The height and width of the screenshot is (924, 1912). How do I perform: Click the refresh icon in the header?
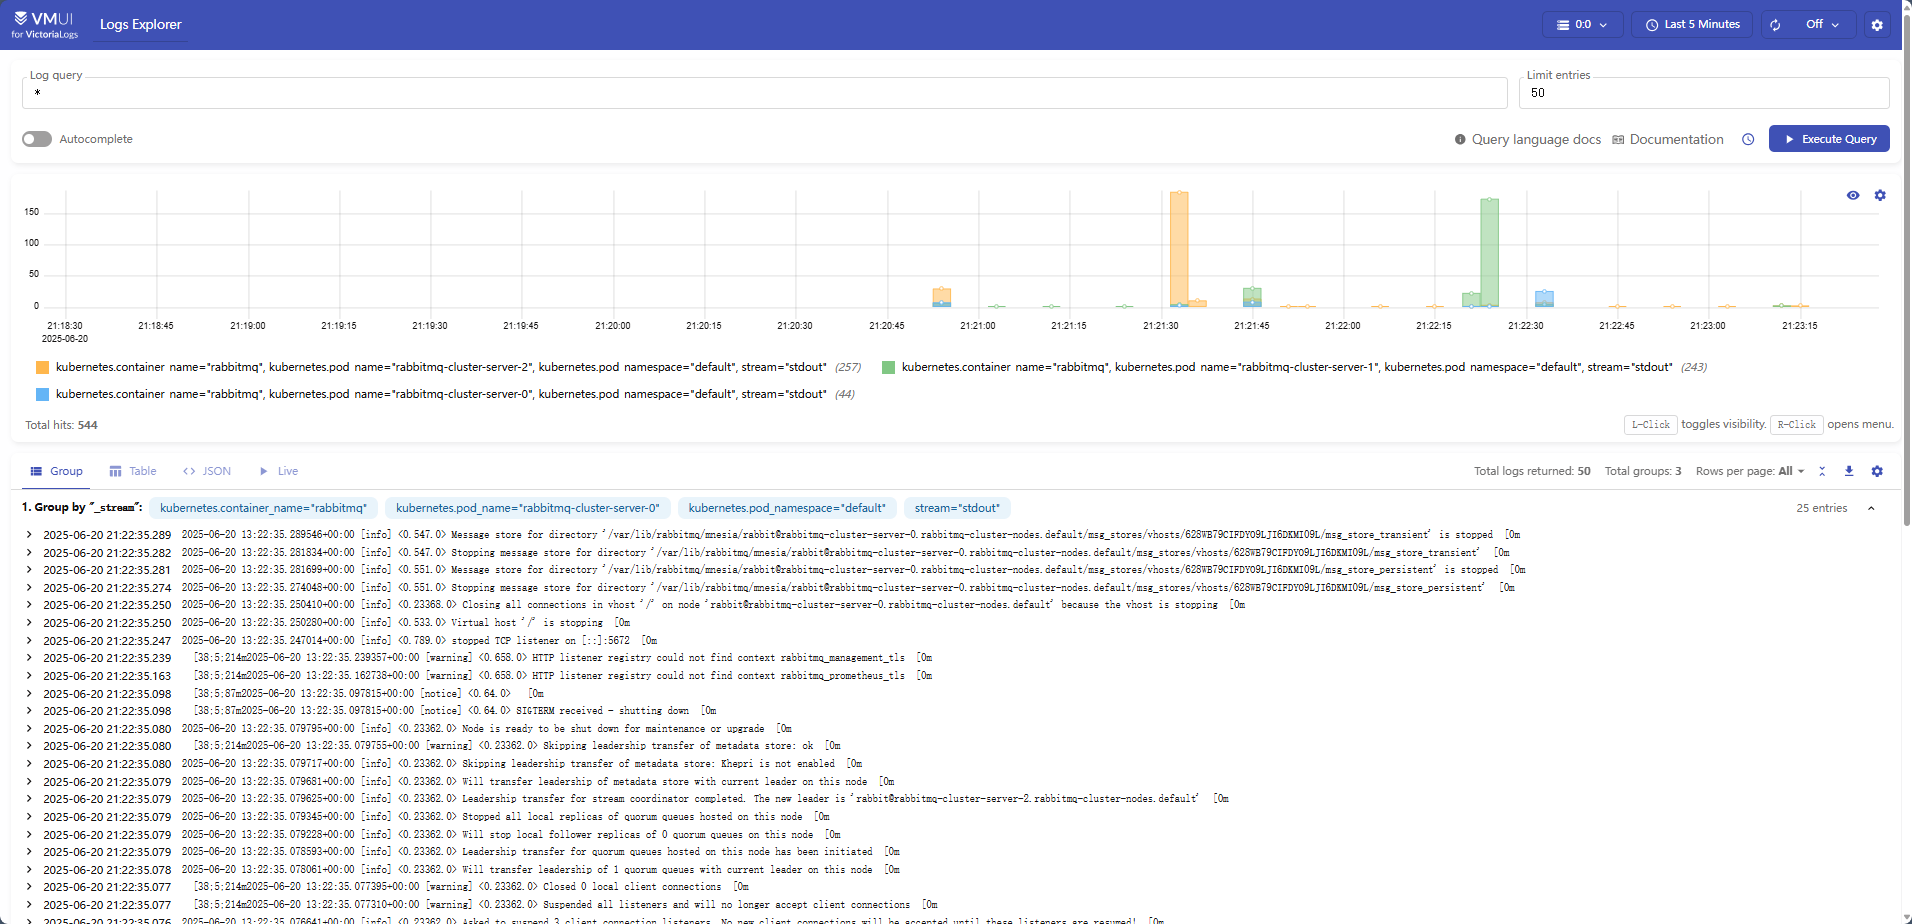click(x=1776, y=23)
